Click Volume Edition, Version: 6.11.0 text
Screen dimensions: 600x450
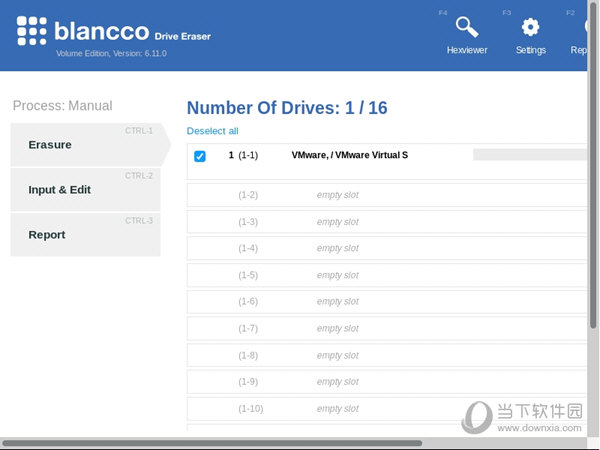coord(111,53)
